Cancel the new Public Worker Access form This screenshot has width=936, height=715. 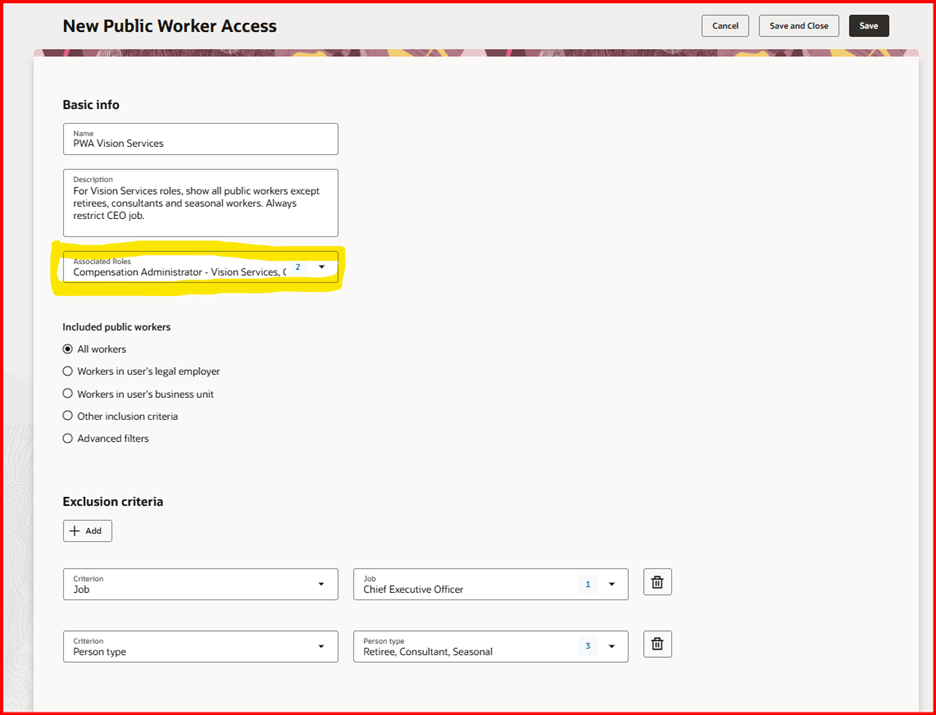click(x=724, y=25)
